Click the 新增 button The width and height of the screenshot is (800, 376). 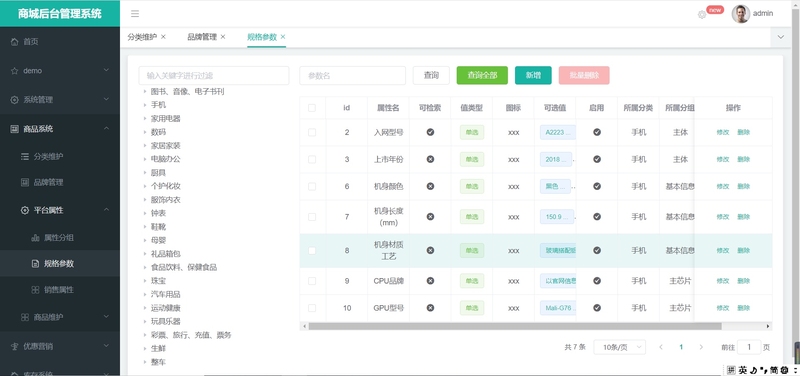[533, 76]
